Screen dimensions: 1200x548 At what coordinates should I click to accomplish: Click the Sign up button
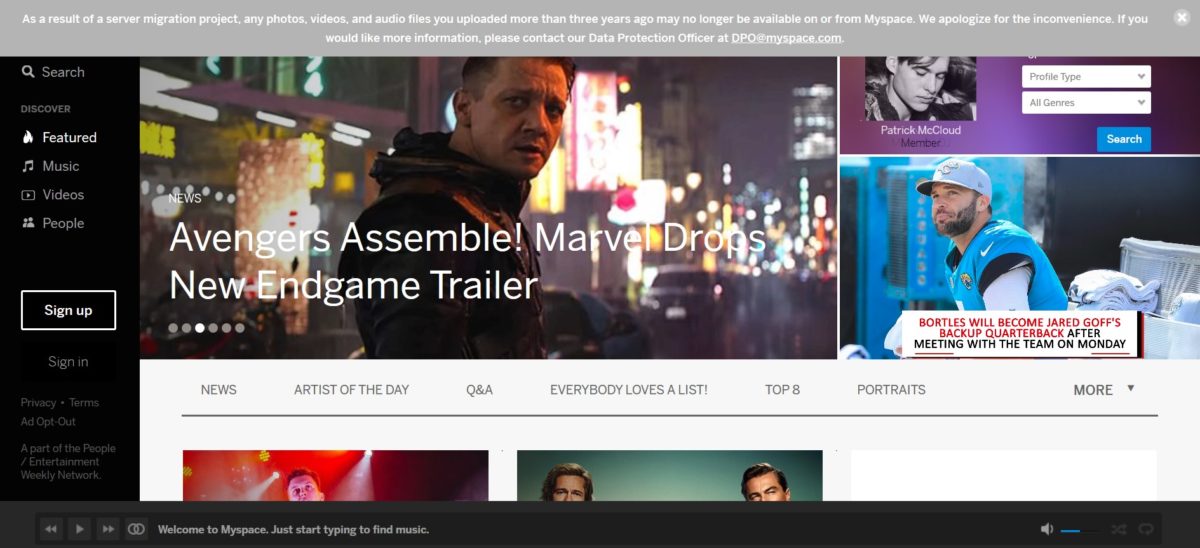pos(68,310)
